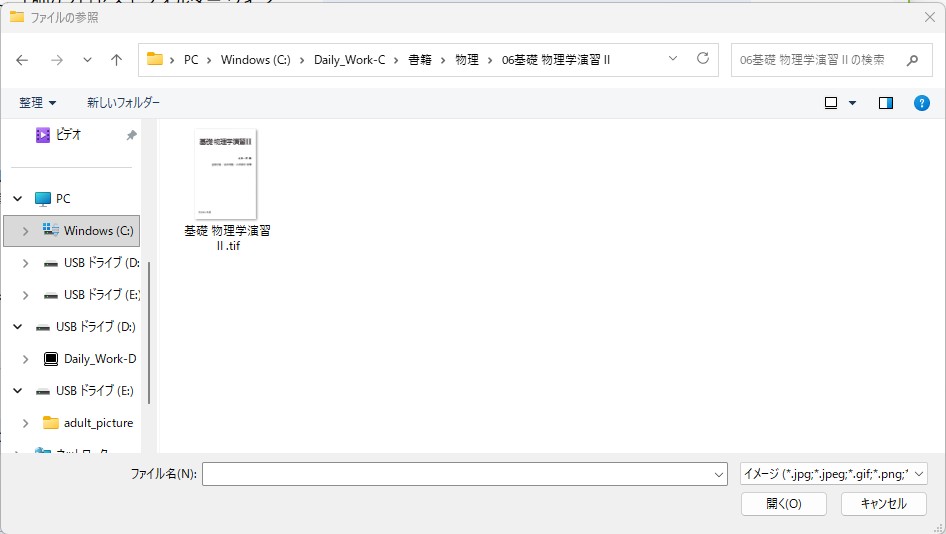The width and height of the screenshot is (946, 534).
Task: Expand the adult_picture folder node
Action: click(x=26, y=423)
